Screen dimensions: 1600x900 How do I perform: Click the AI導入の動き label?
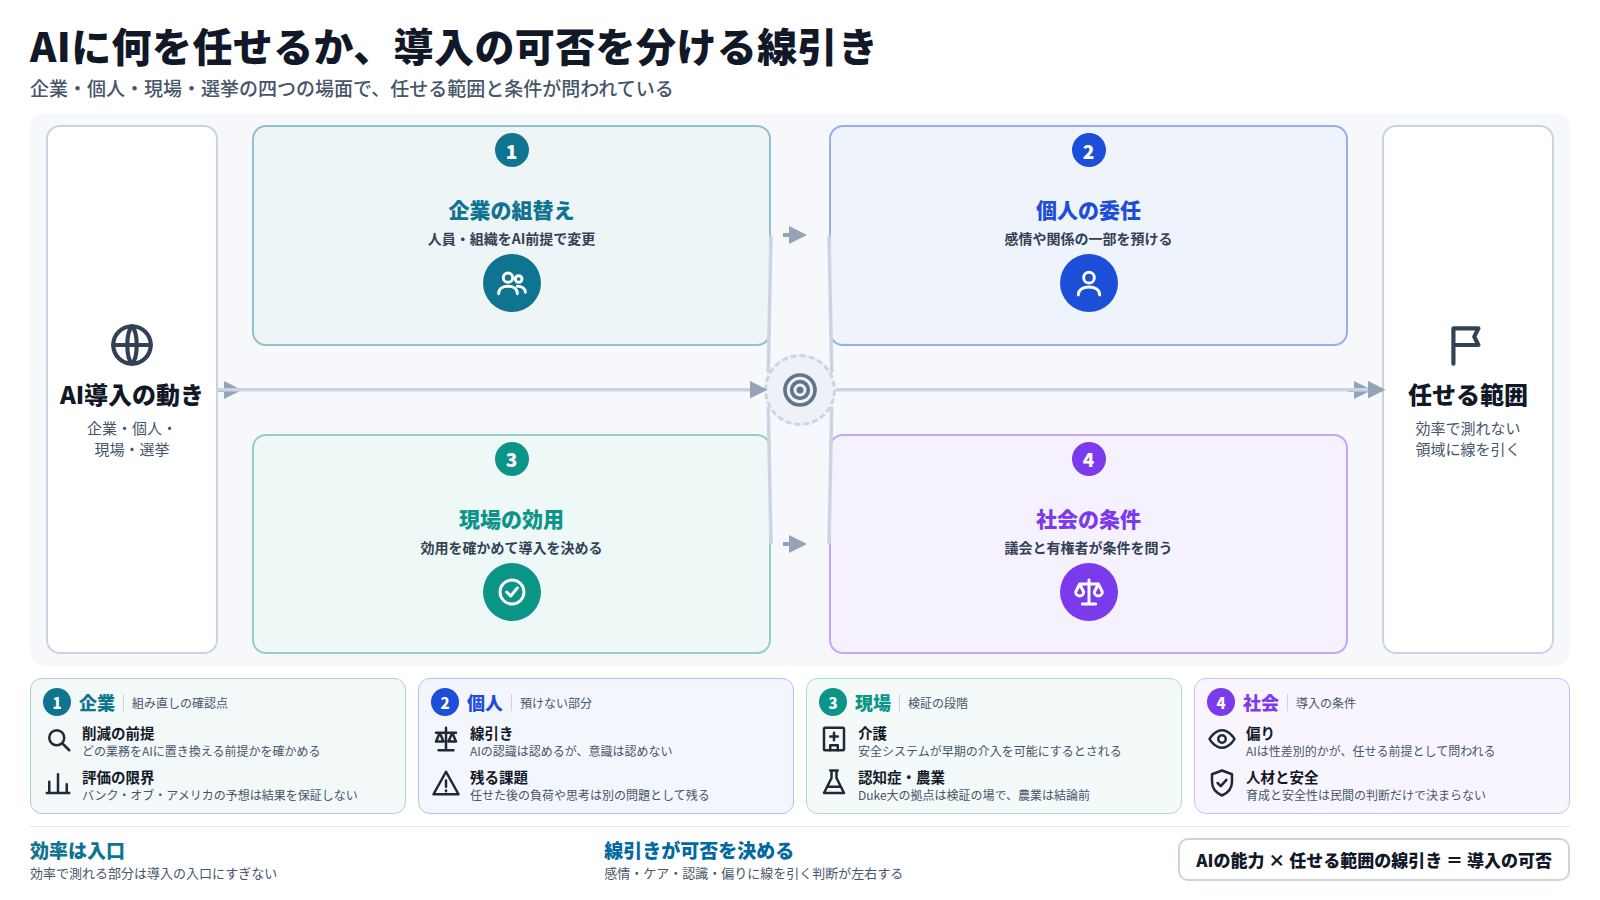pos(131,396)
